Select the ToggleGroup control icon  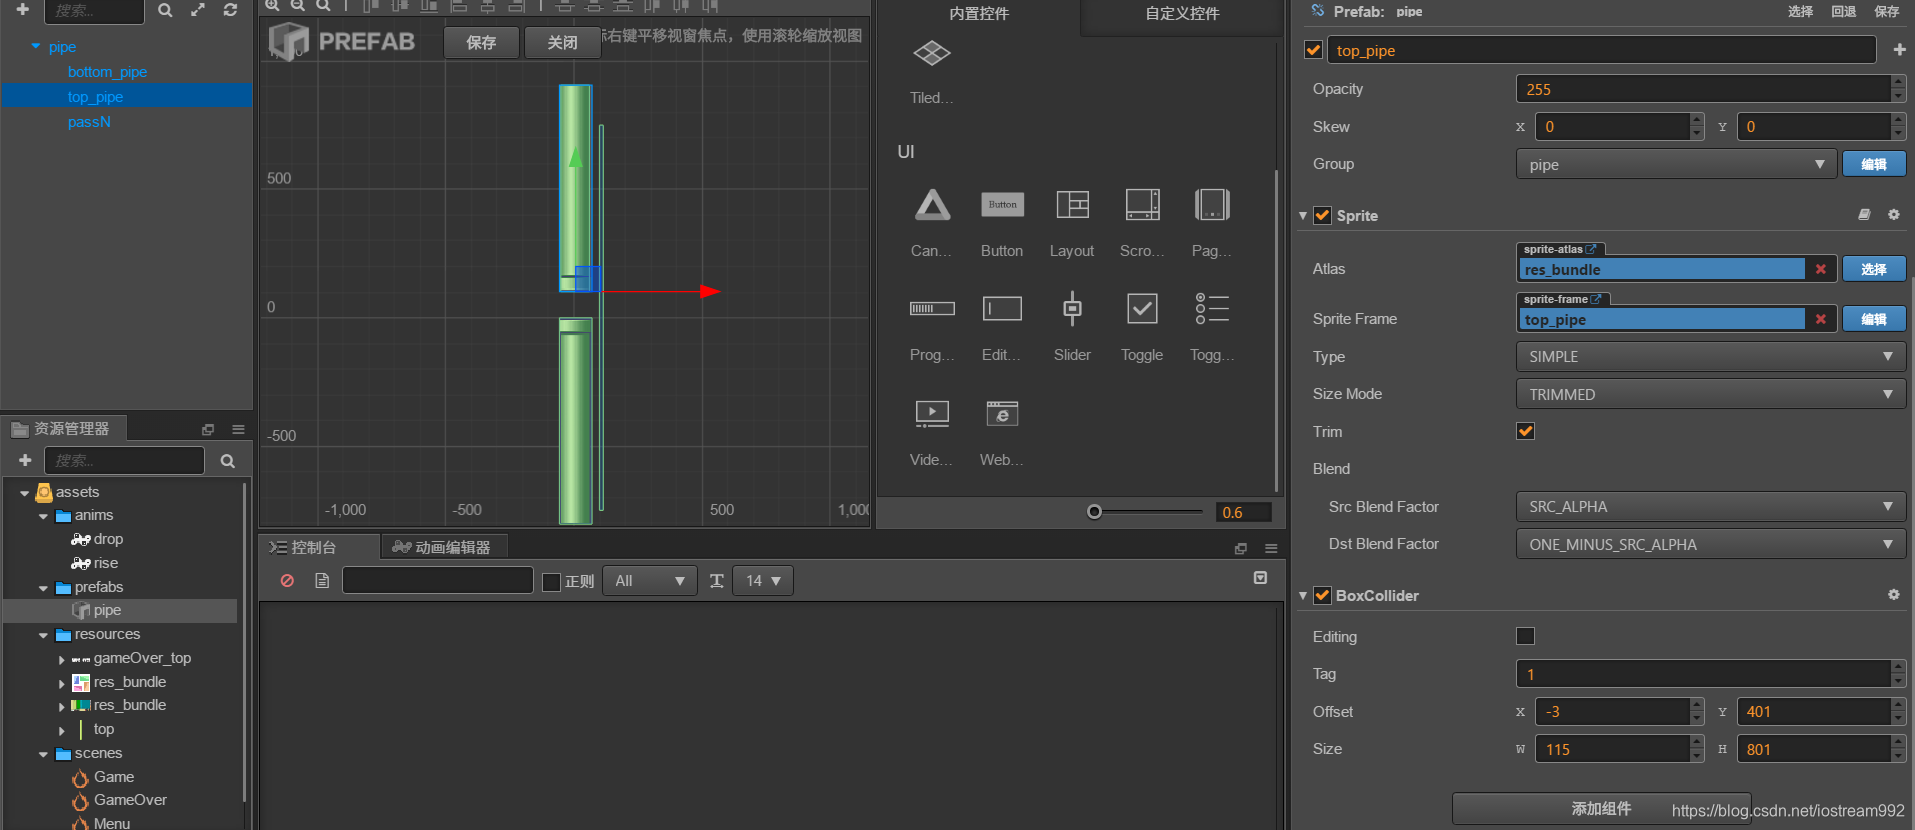pos(1212,309)
